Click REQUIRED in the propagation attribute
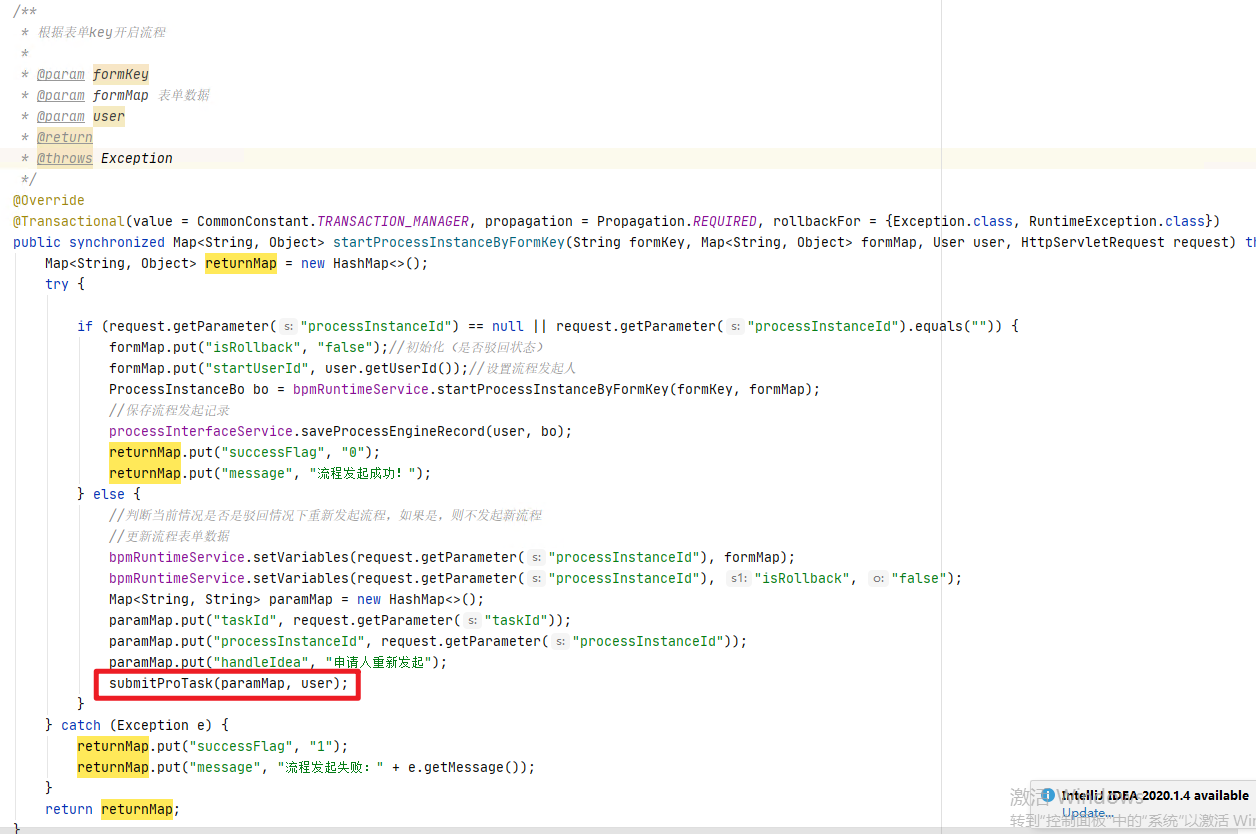This screenshot has width=1256, height=834. click(x=725, y=221)
